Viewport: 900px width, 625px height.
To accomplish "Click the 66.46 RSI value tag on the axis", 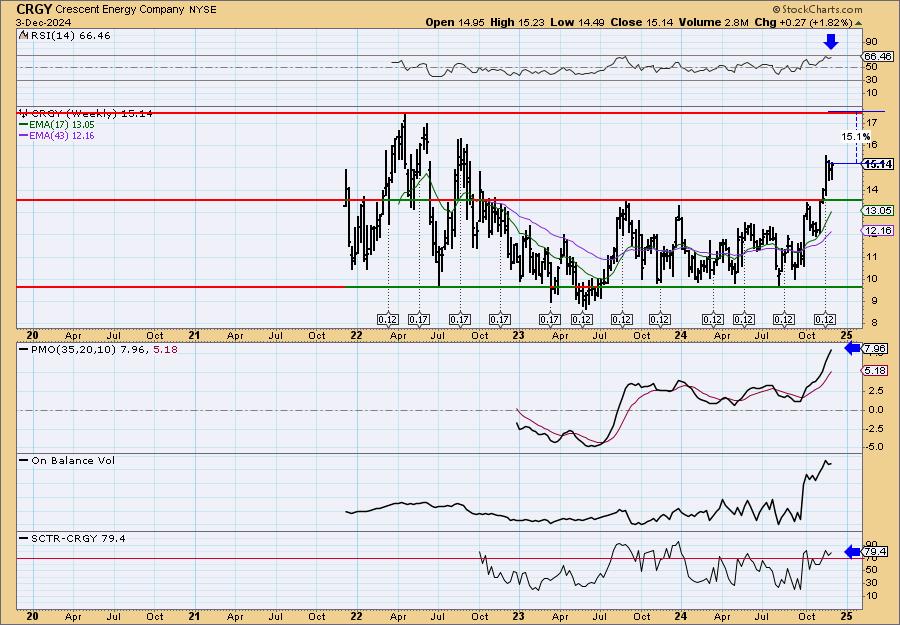I will (878, 56).
